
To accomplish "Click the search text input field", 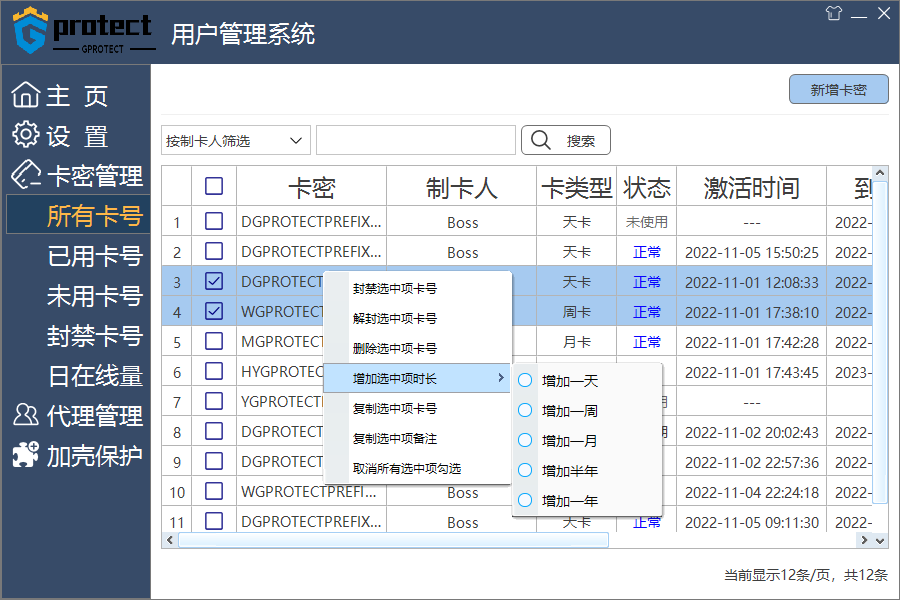I will click(x=416, y=140).
